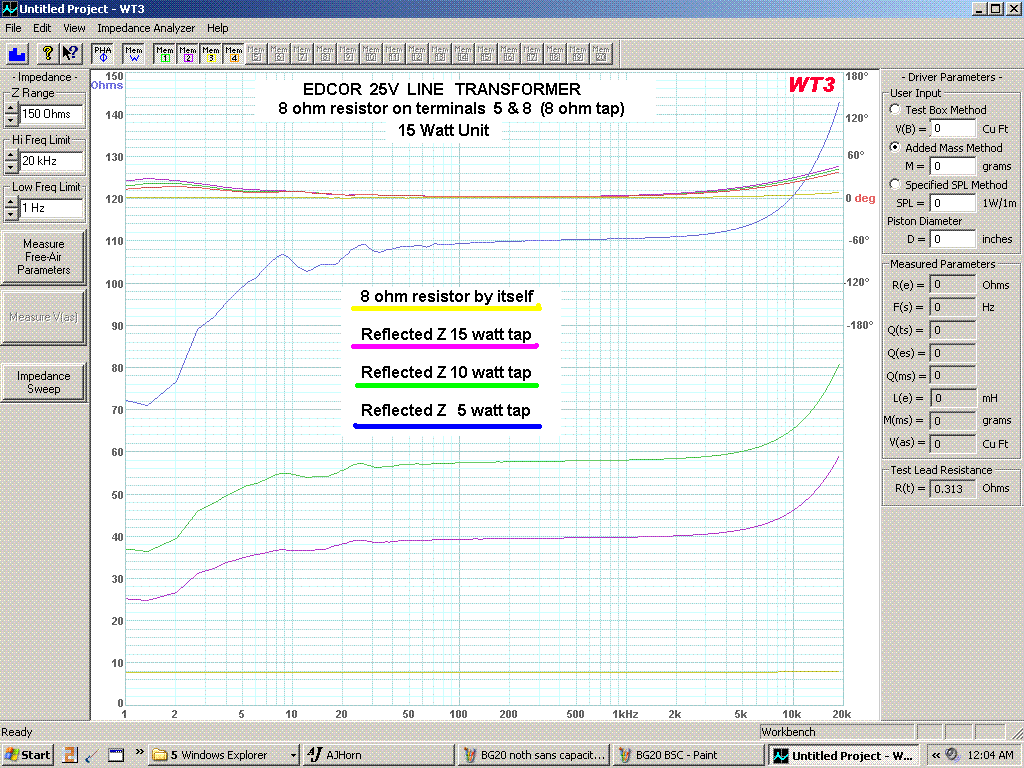
Task: Click the L(e) mH measured value field
Action: (x=953, y=398)
